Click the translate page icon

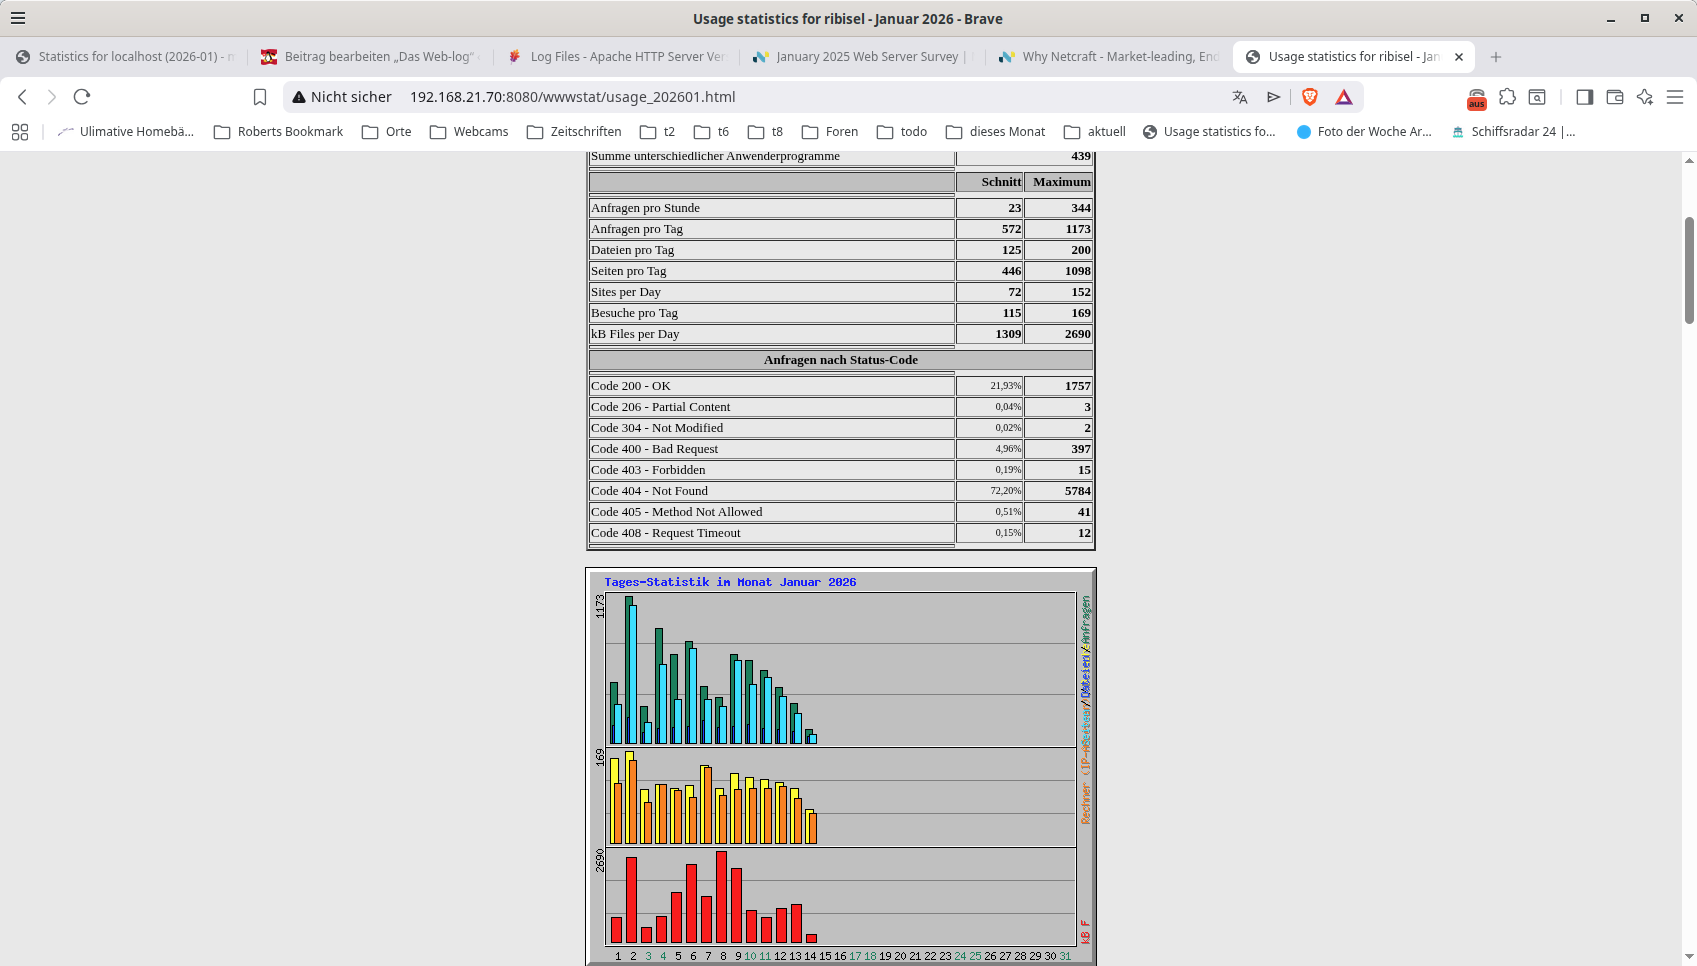tap(1240, 97)
